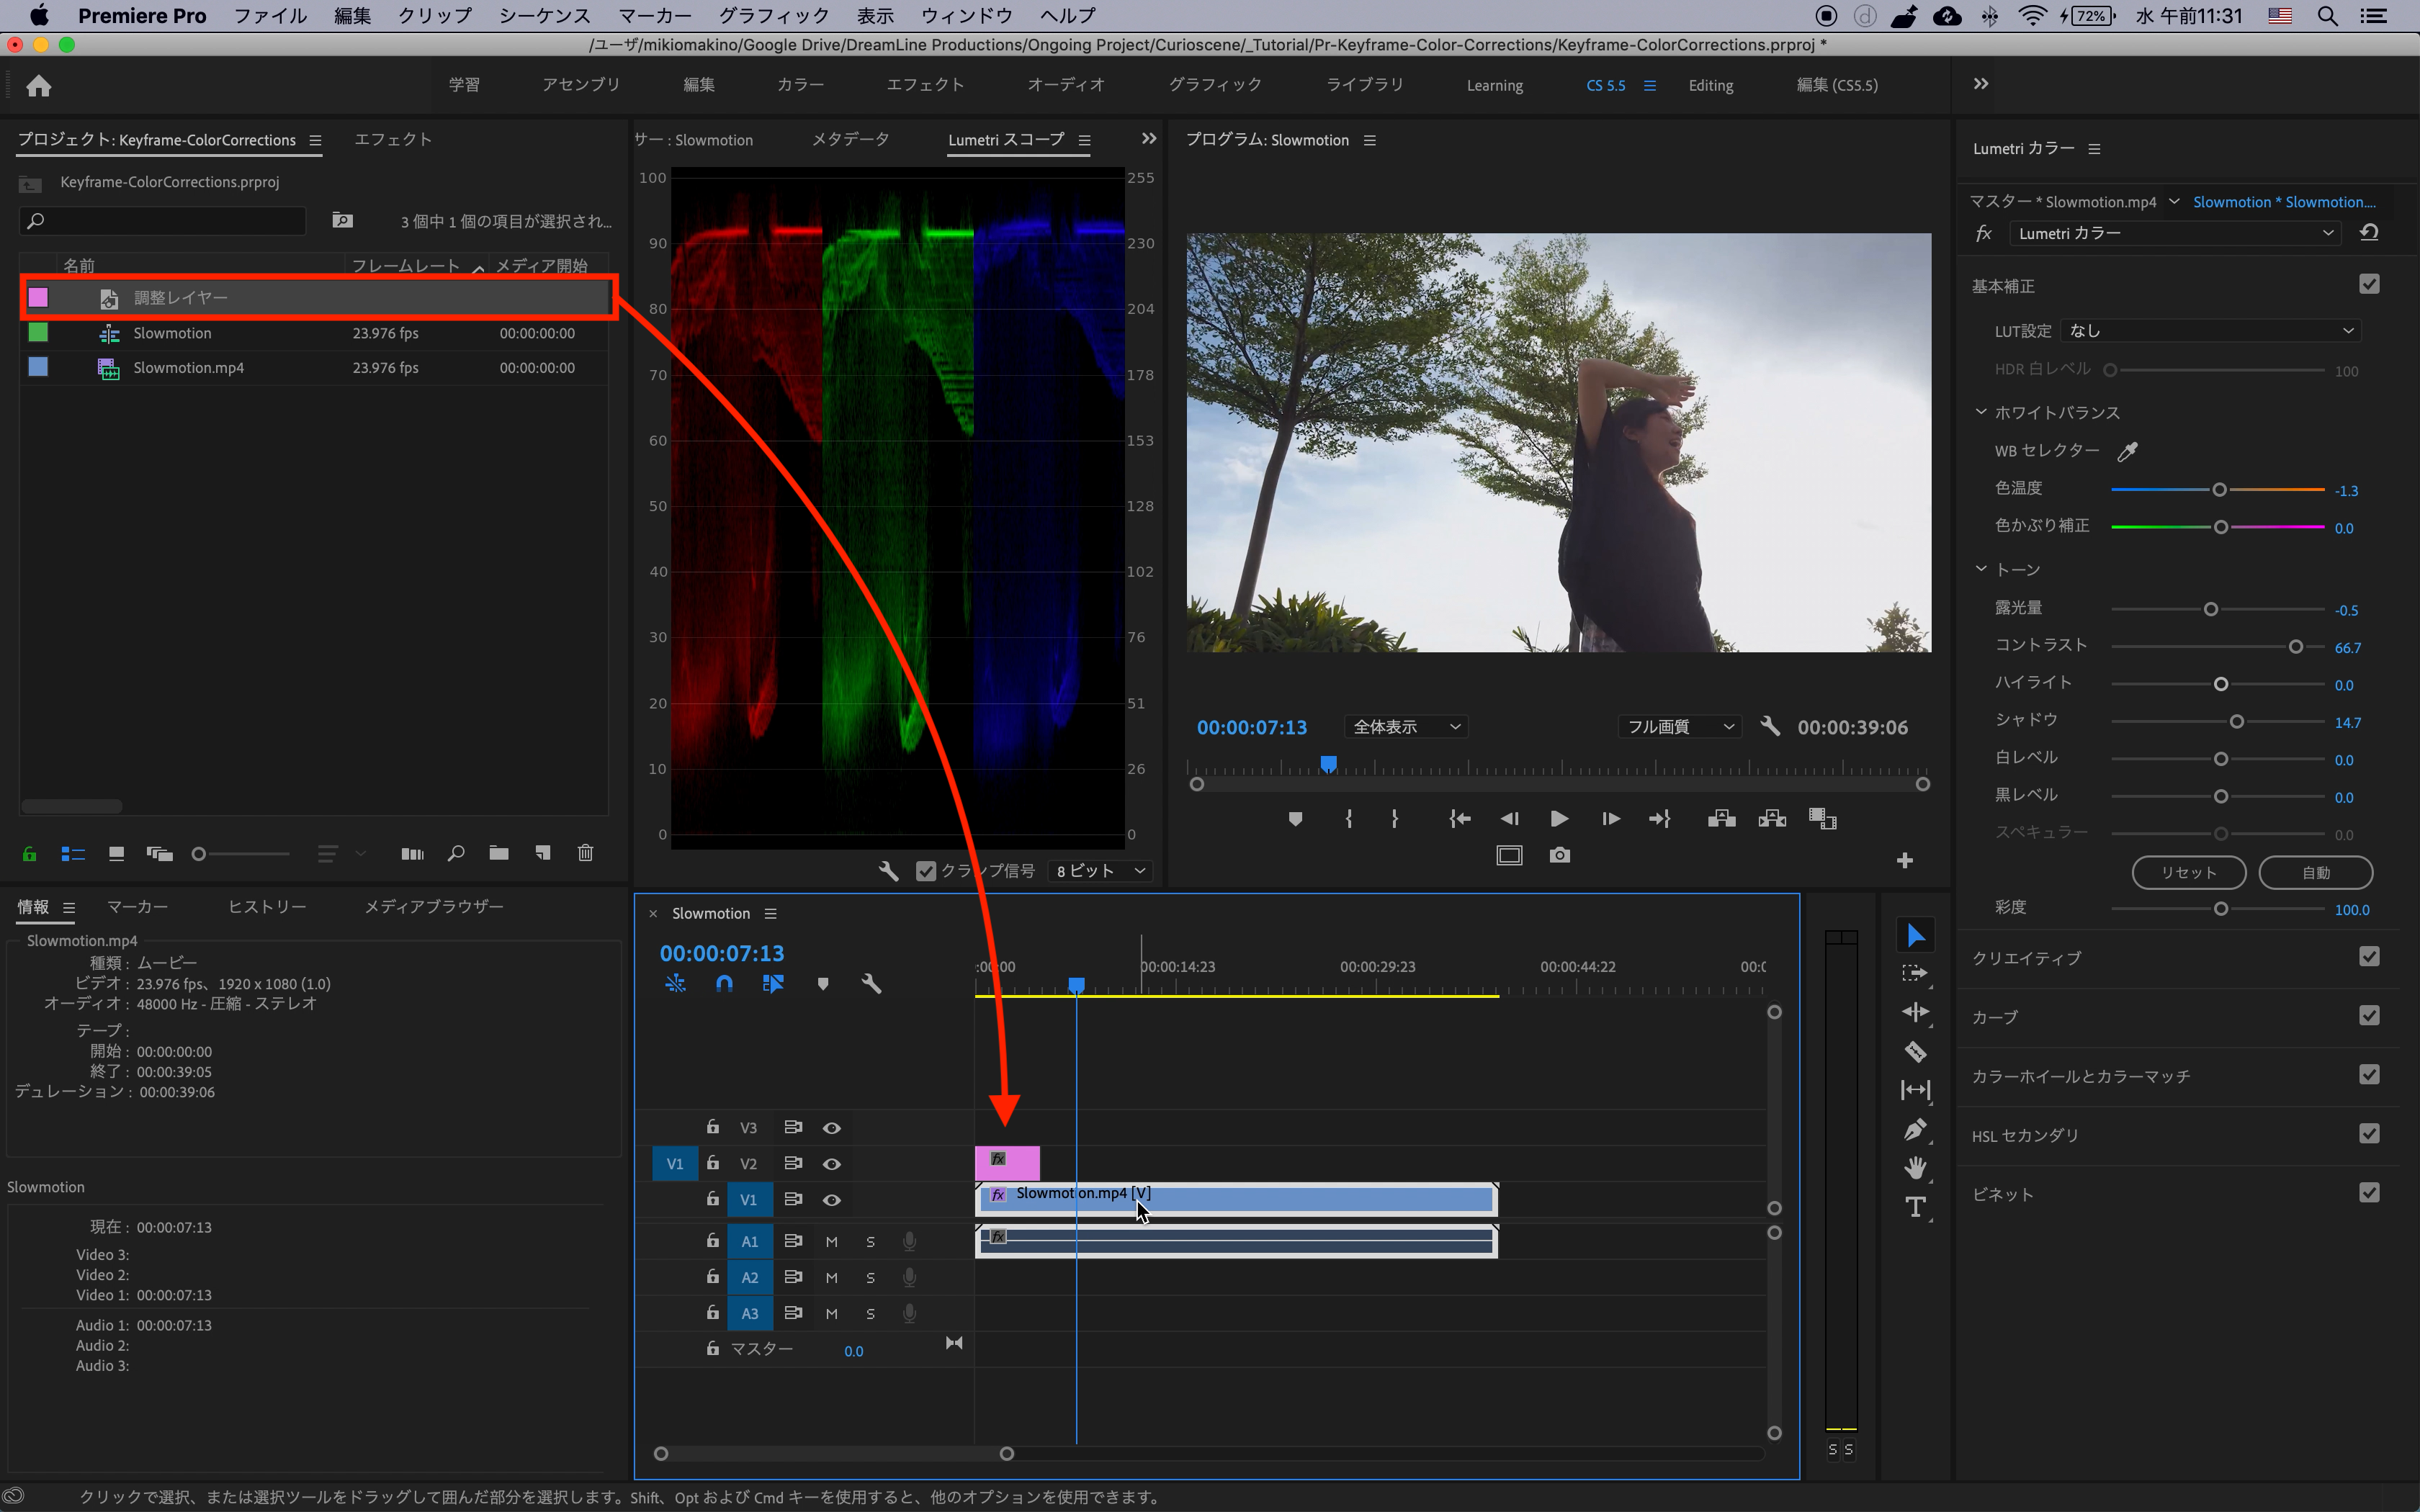Screen dimensions: 2420x1512
Task: Select the Type tool
Action: (x=1915, y=1207)
